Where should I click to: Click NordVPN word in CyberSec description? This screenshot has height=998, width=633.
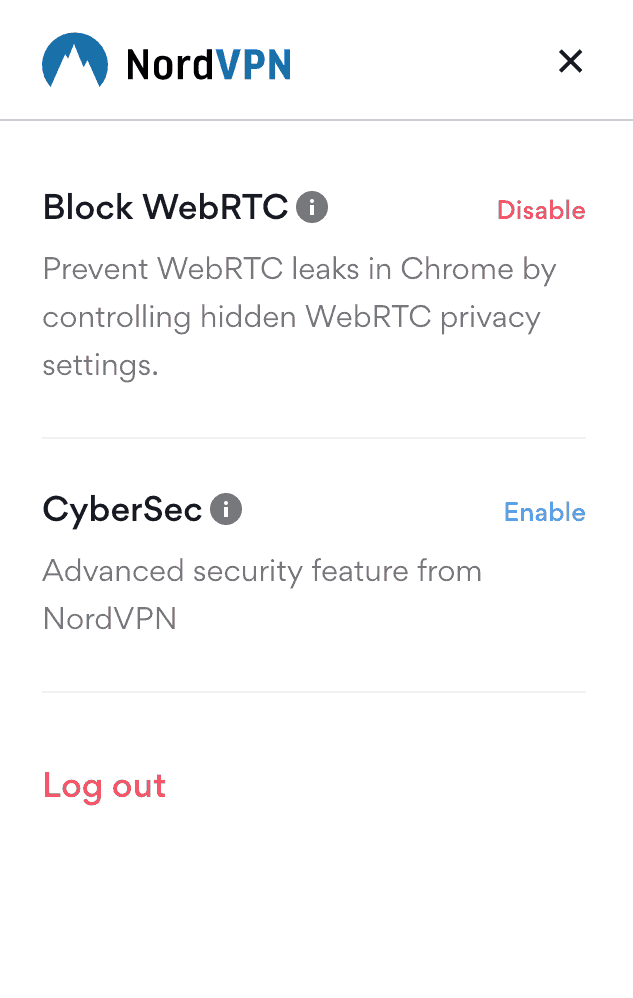click(109, 619)
